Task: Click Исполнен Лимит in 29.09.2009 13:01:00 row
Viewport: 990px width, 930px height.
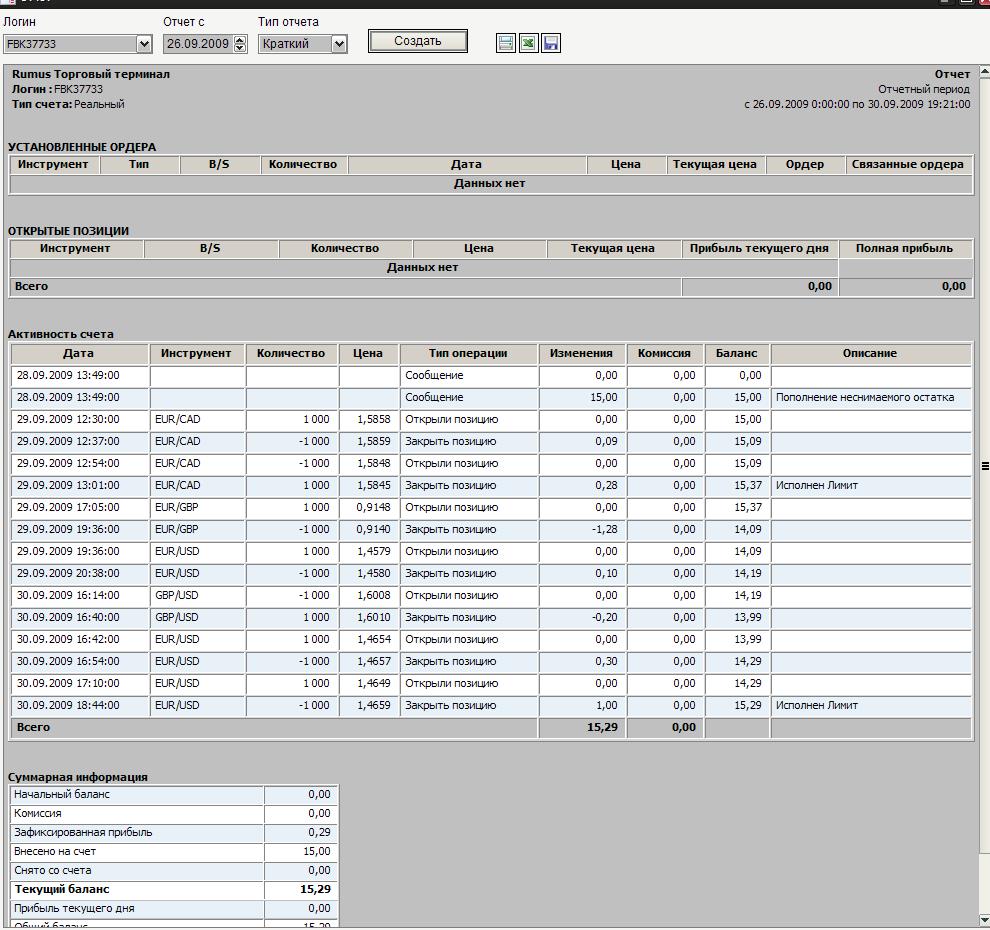Action: tap(816, 486)
